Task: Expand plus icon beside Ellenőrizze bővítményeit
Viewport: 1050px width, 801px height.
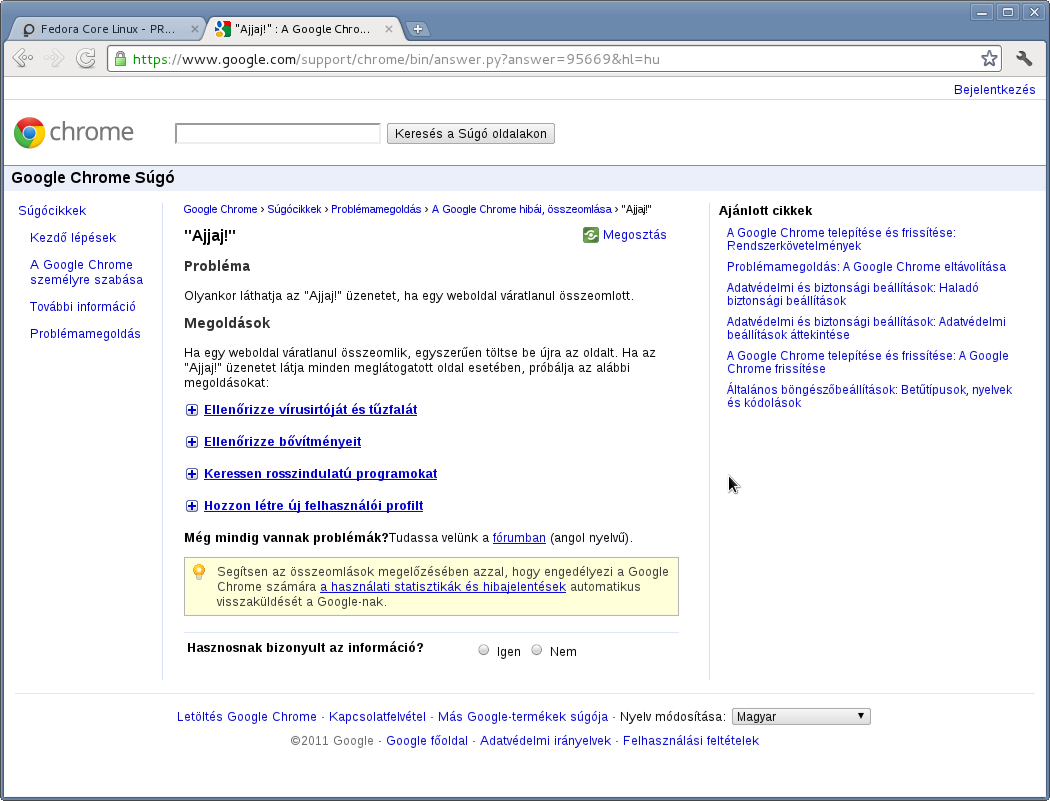Action: click(x=192, y=442)
